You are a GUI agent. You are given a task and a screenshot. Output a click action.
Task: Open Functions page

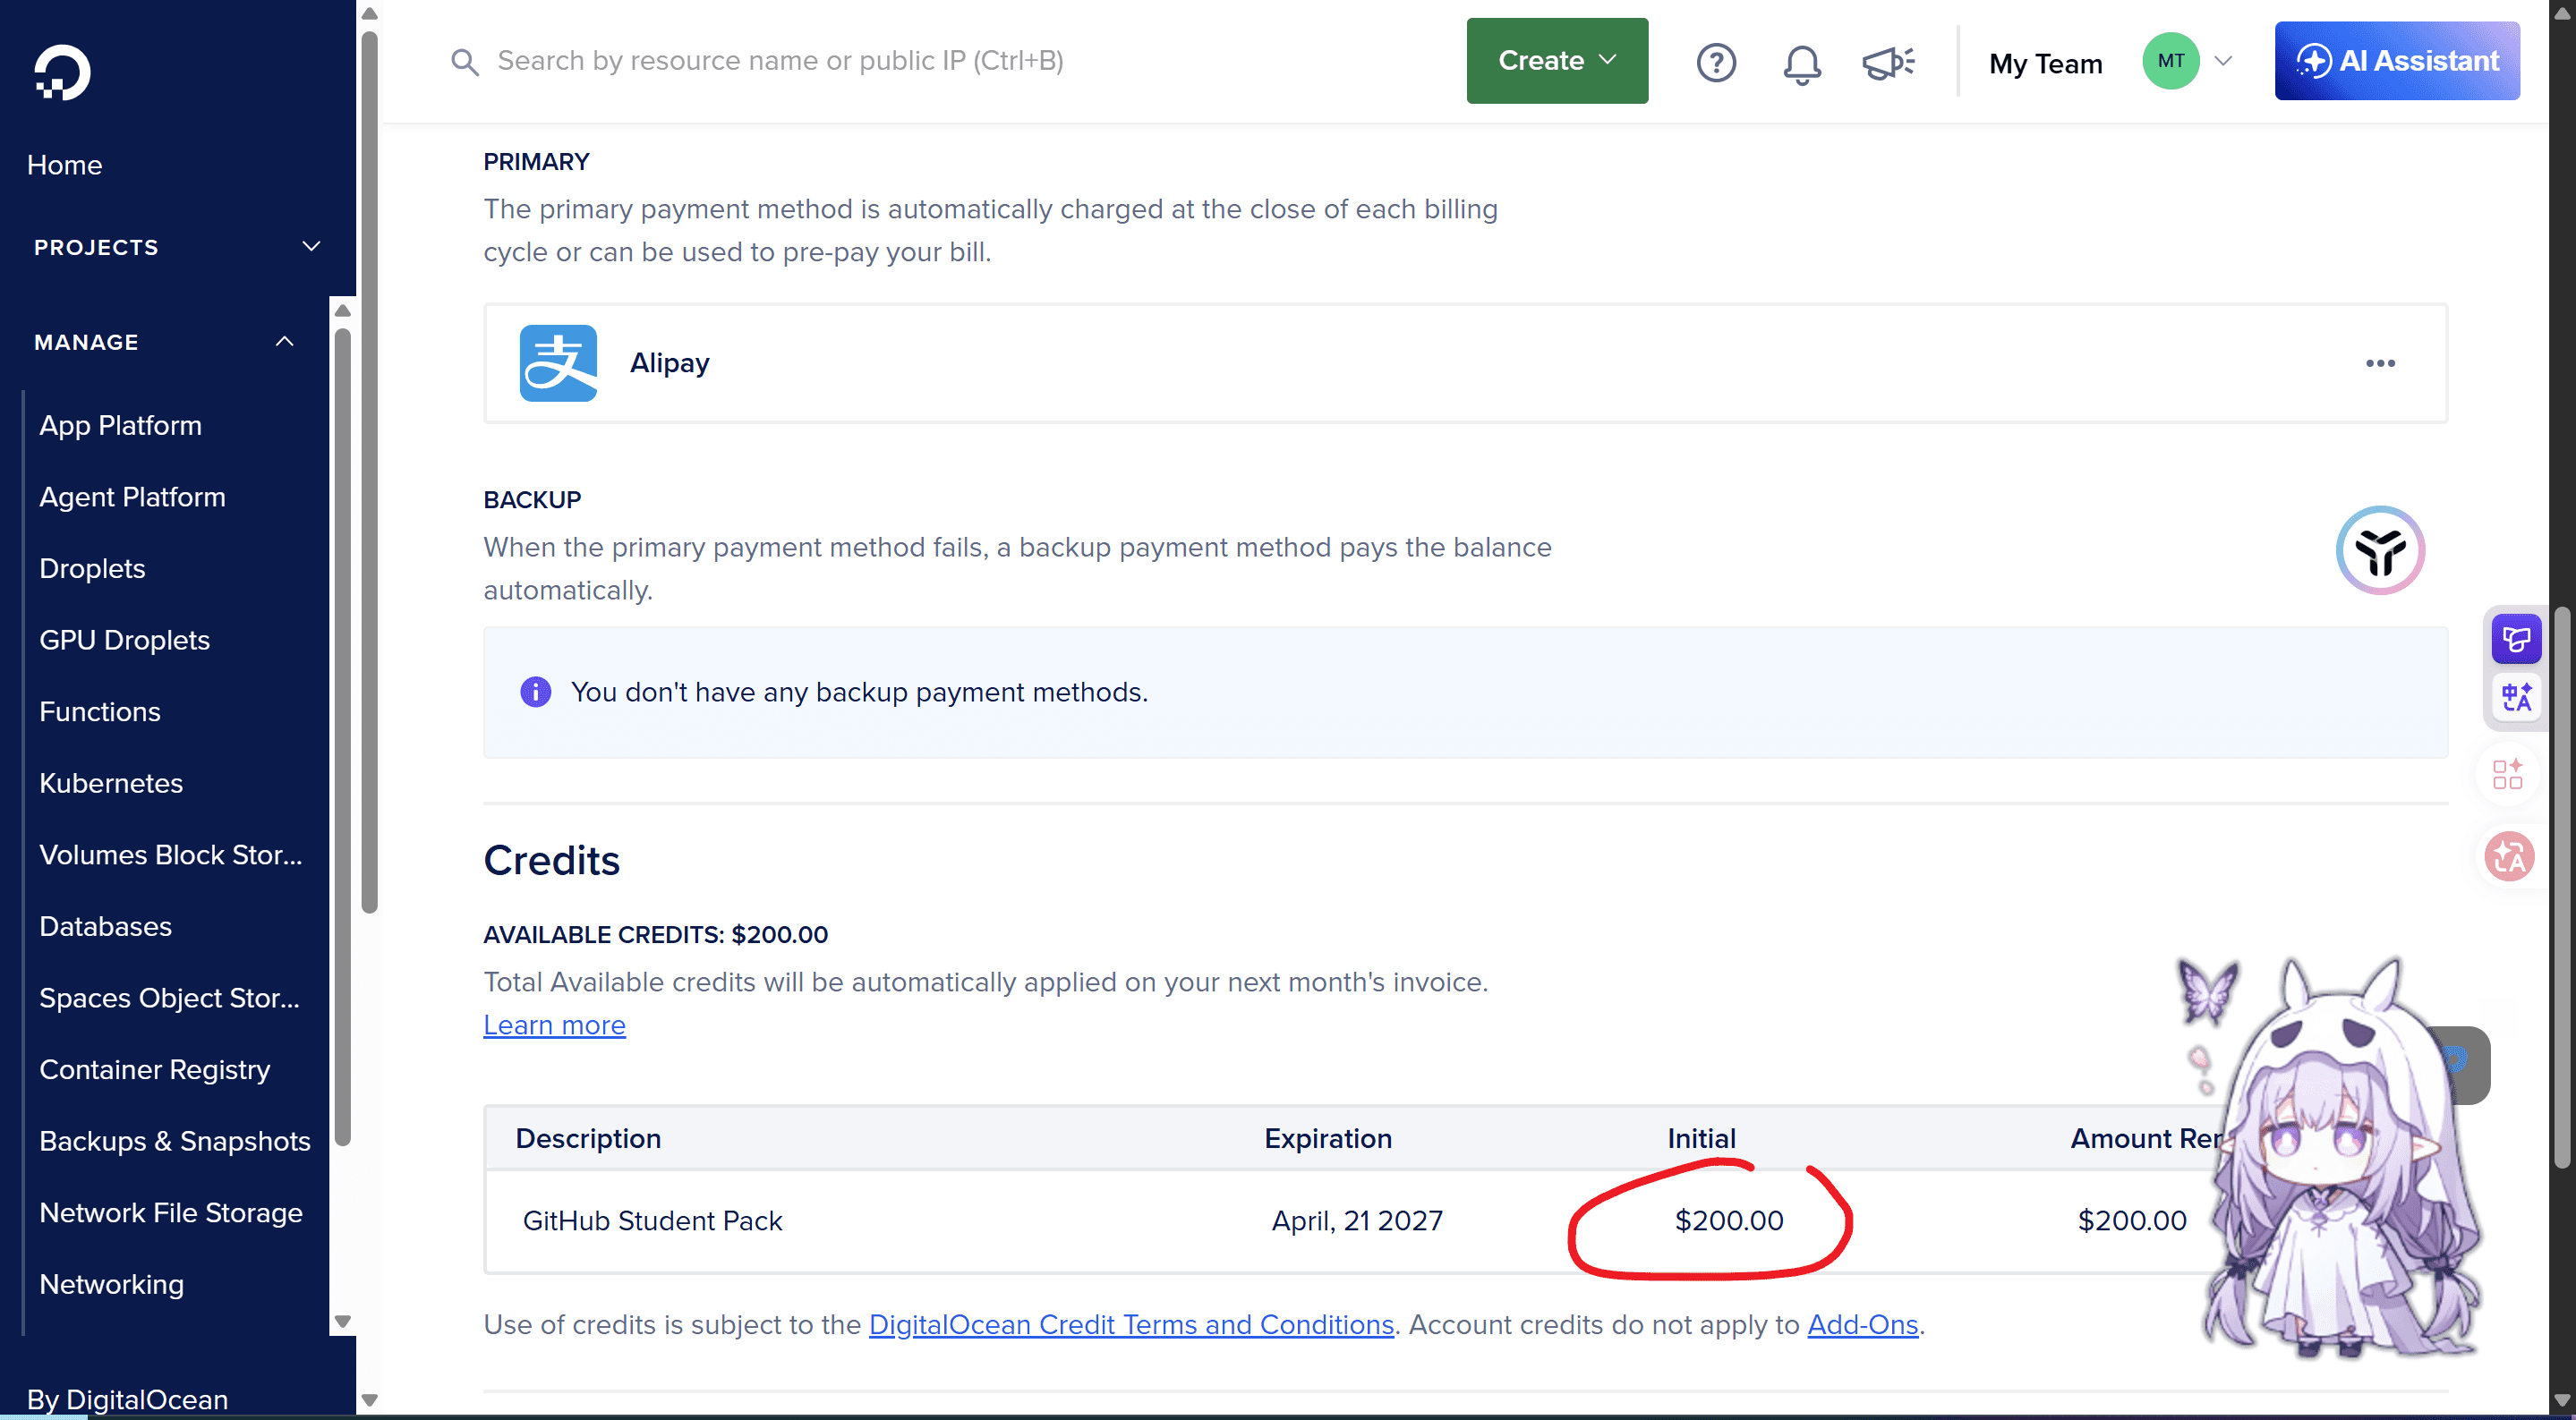tap(100, 711)
